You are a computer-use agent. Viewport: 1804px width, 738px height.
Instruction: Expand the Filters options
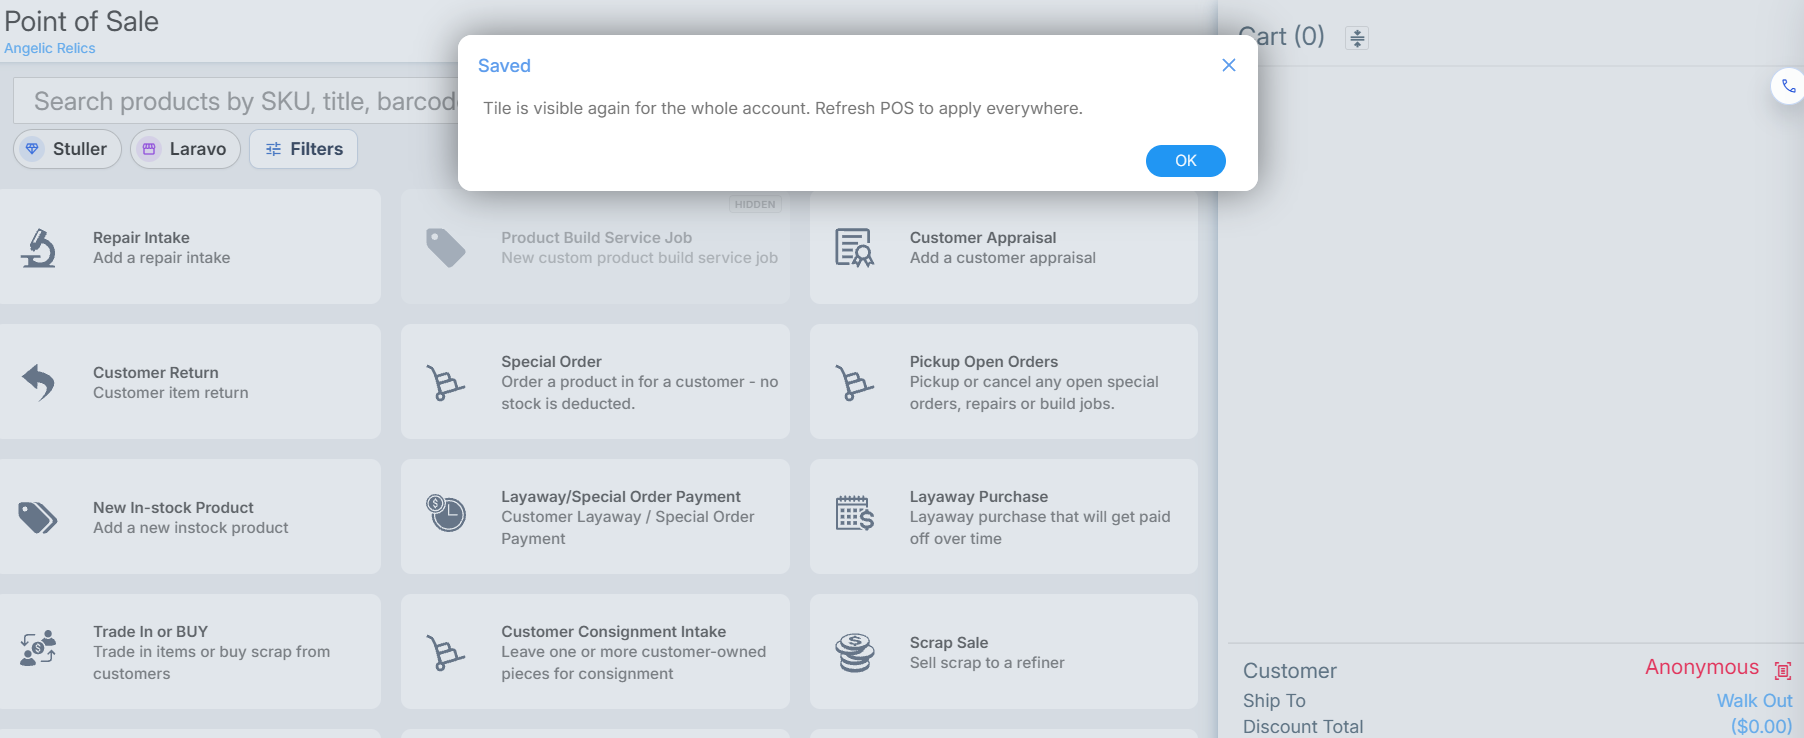[x=303, y=149]
